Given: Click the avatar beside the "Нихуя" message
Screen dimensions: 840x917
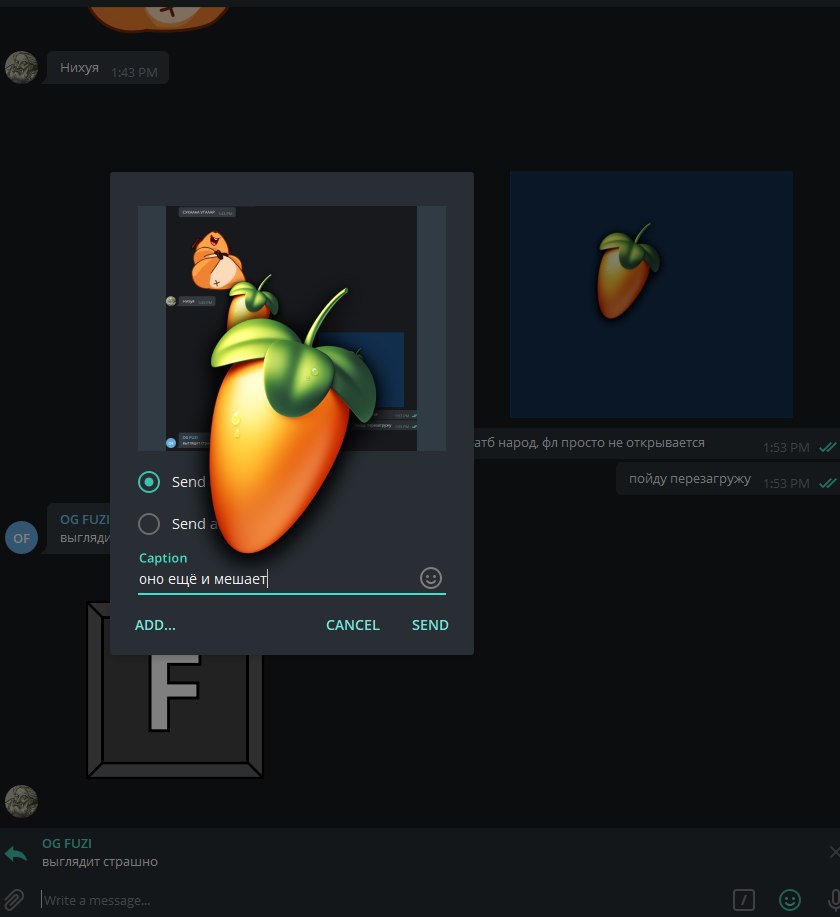Looking at the screenshot, I should 21,67.
